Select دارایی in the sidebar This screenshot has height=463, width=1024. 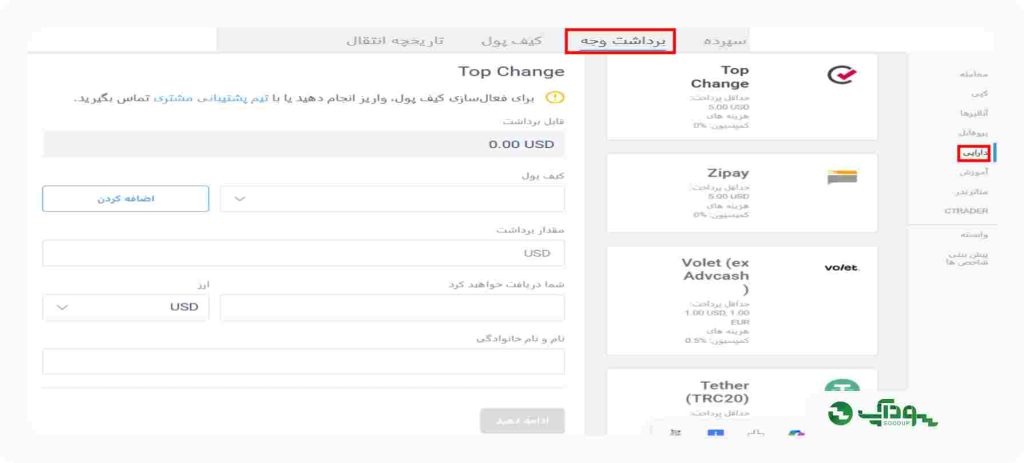tap(975, 153)
